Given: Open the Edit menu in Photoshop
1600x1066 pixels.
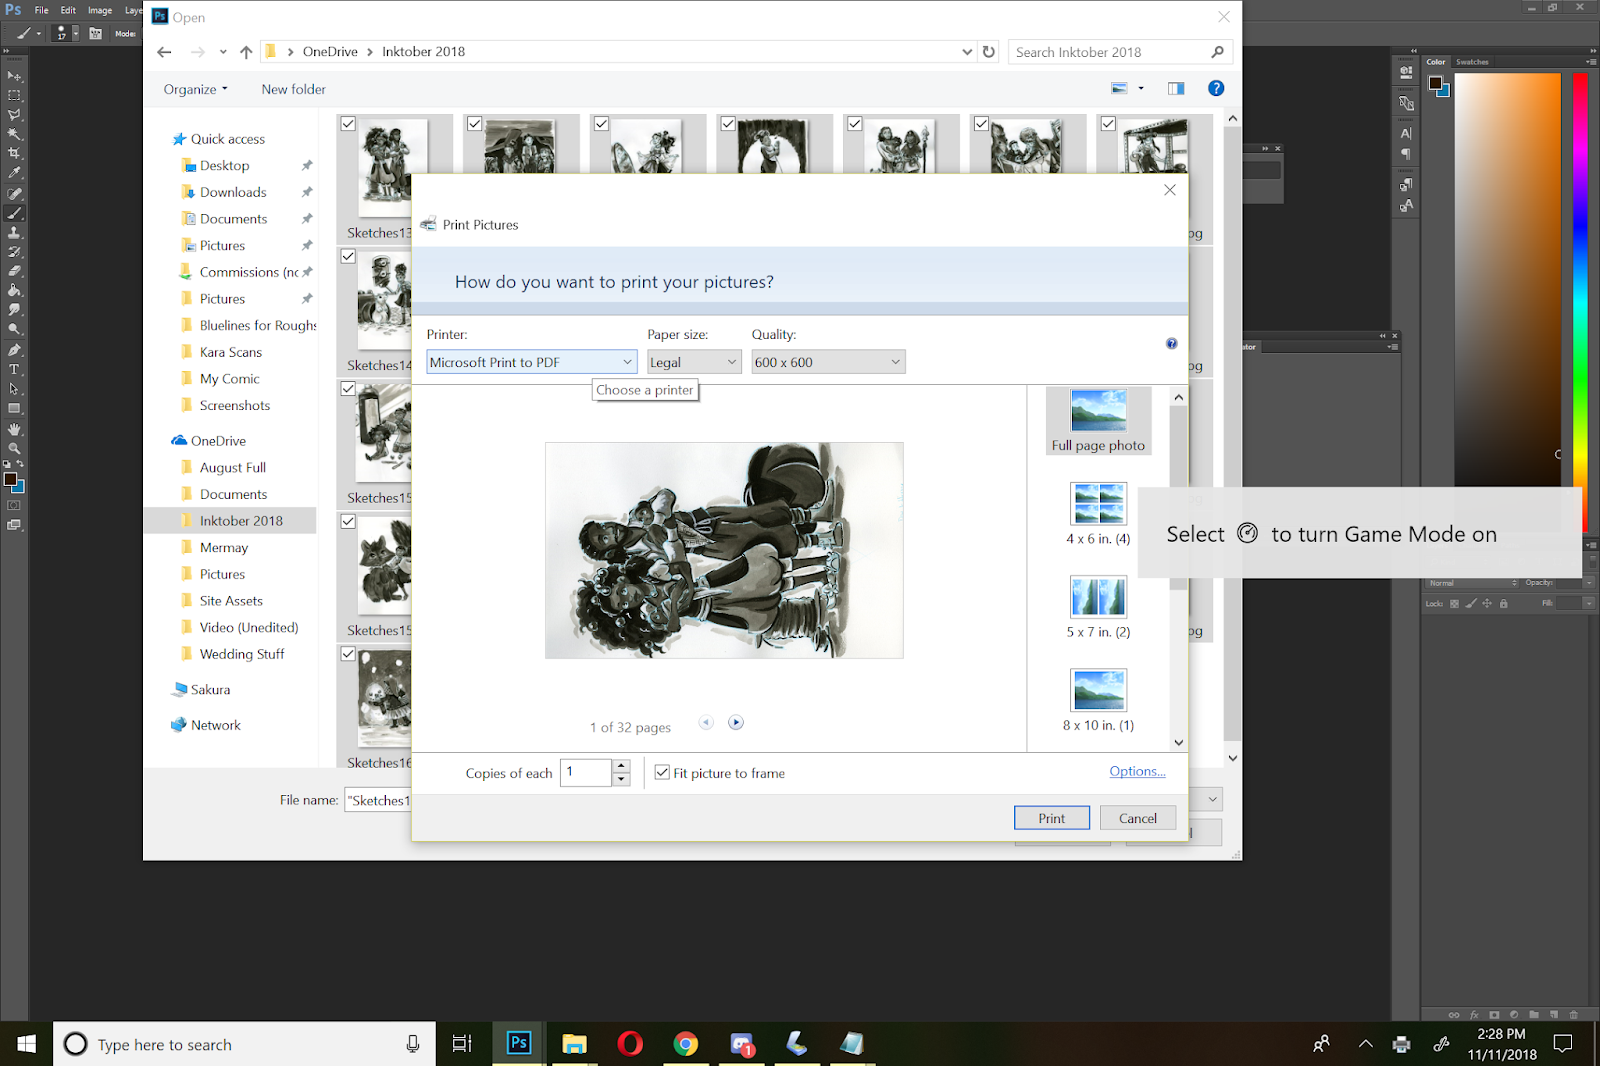Looking at the screenshot, I should click(x=68, y=10).
